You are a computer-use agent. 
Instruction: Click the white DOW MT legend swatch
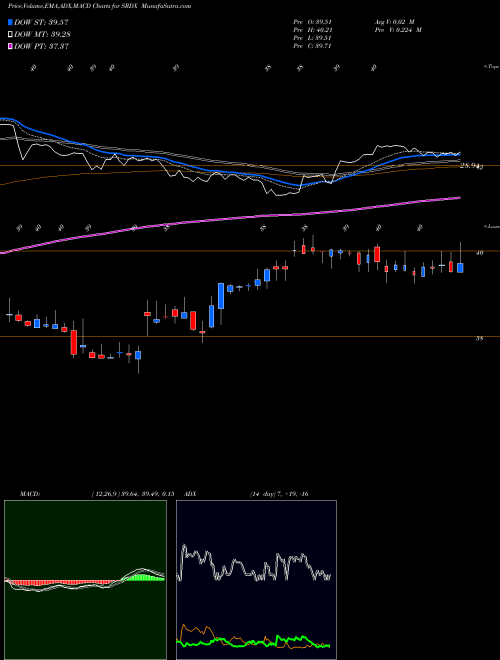[11, 34]
